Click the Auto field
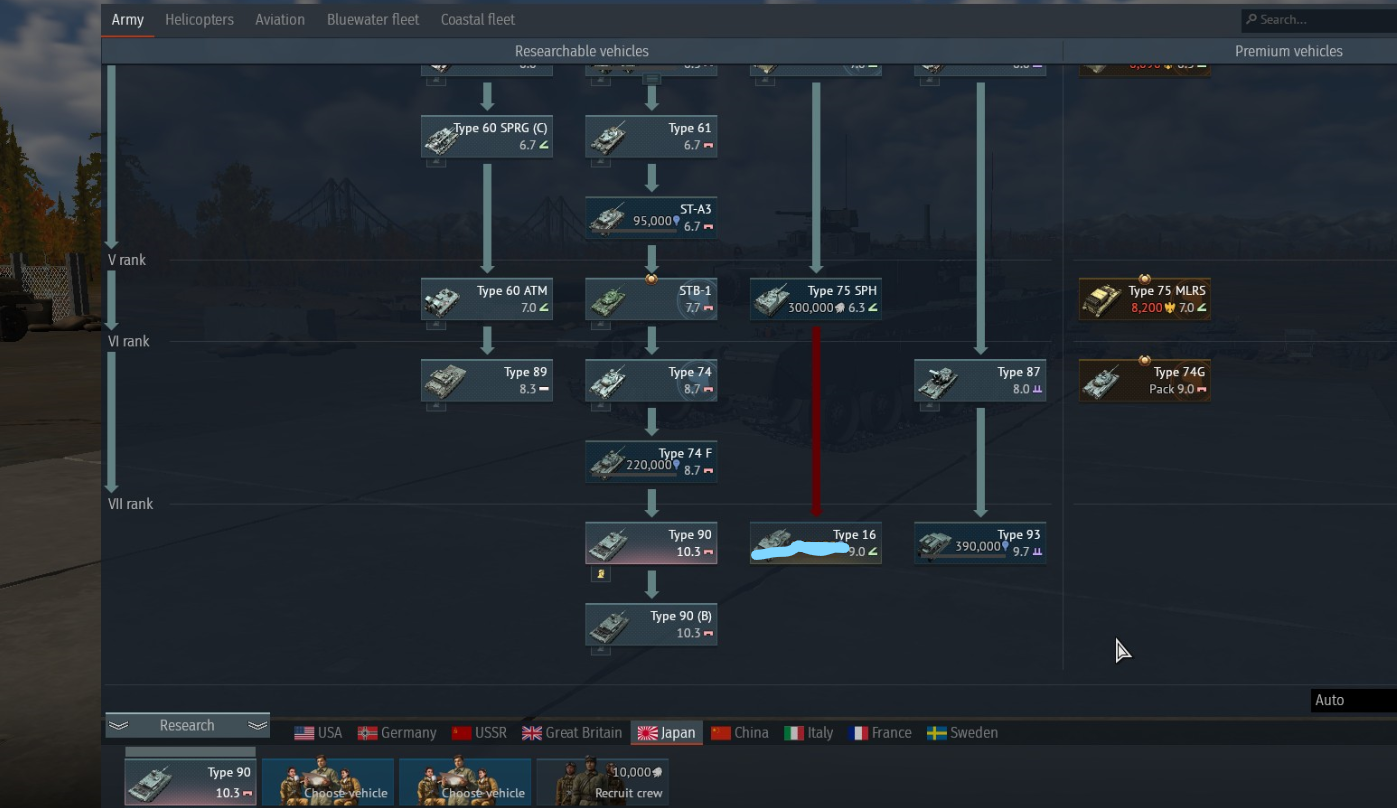This screenshot has width=1397, height=808. (1353, 700)
